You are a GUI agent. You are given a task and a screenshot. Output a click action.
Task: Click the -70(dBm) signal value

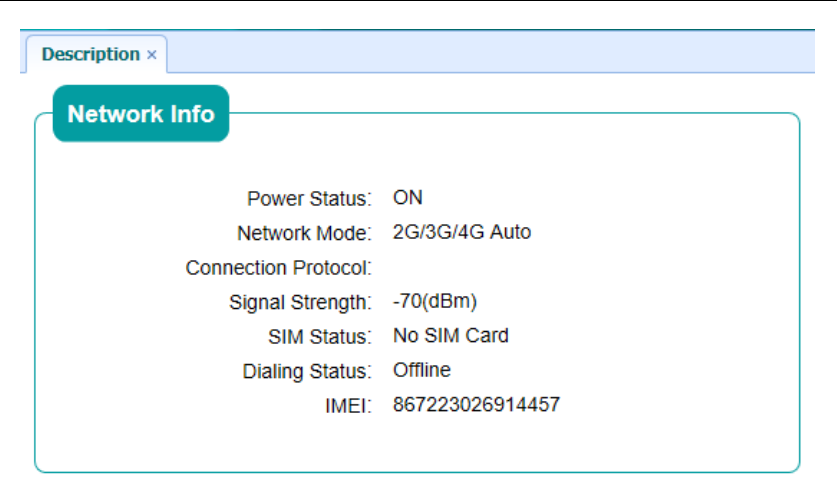[x=435, y=301]
